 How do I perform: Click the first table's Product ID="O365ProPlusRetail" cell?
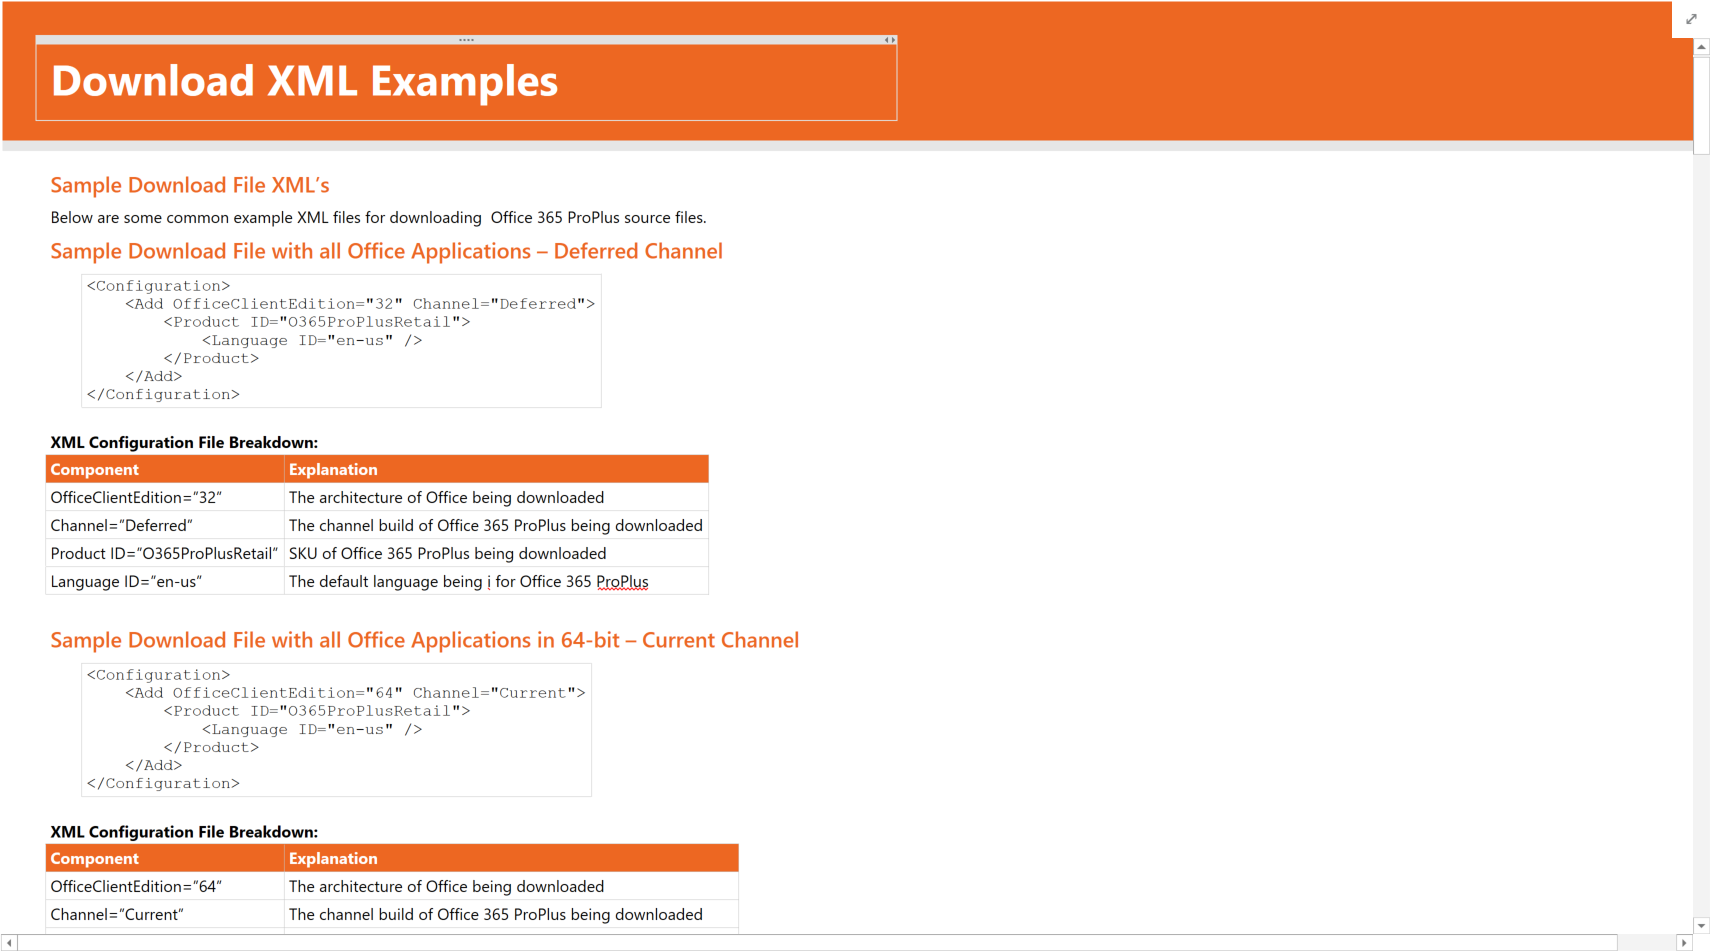point(165,553)
